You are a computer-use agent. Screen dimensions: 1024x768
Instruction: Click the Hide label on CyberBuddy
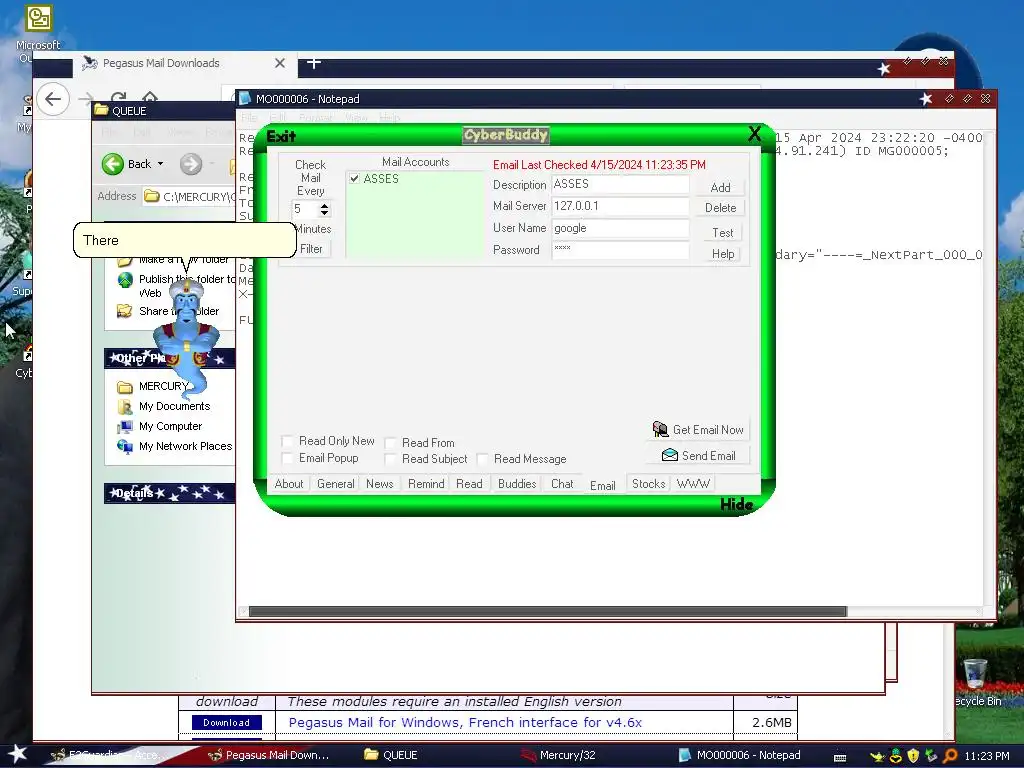pos(736,504)
